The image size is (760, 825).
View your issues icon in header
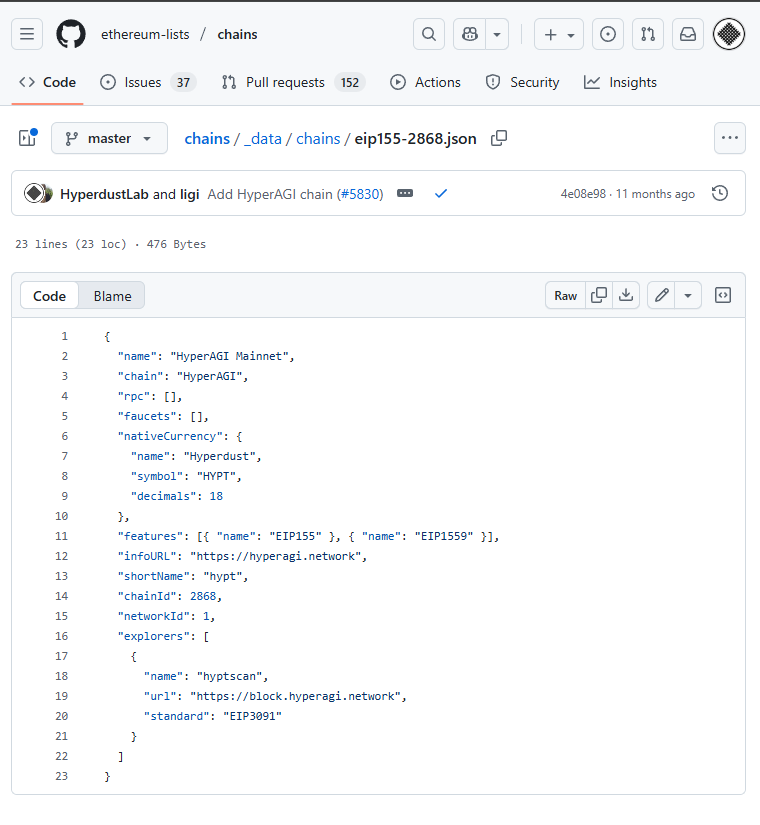608,34
